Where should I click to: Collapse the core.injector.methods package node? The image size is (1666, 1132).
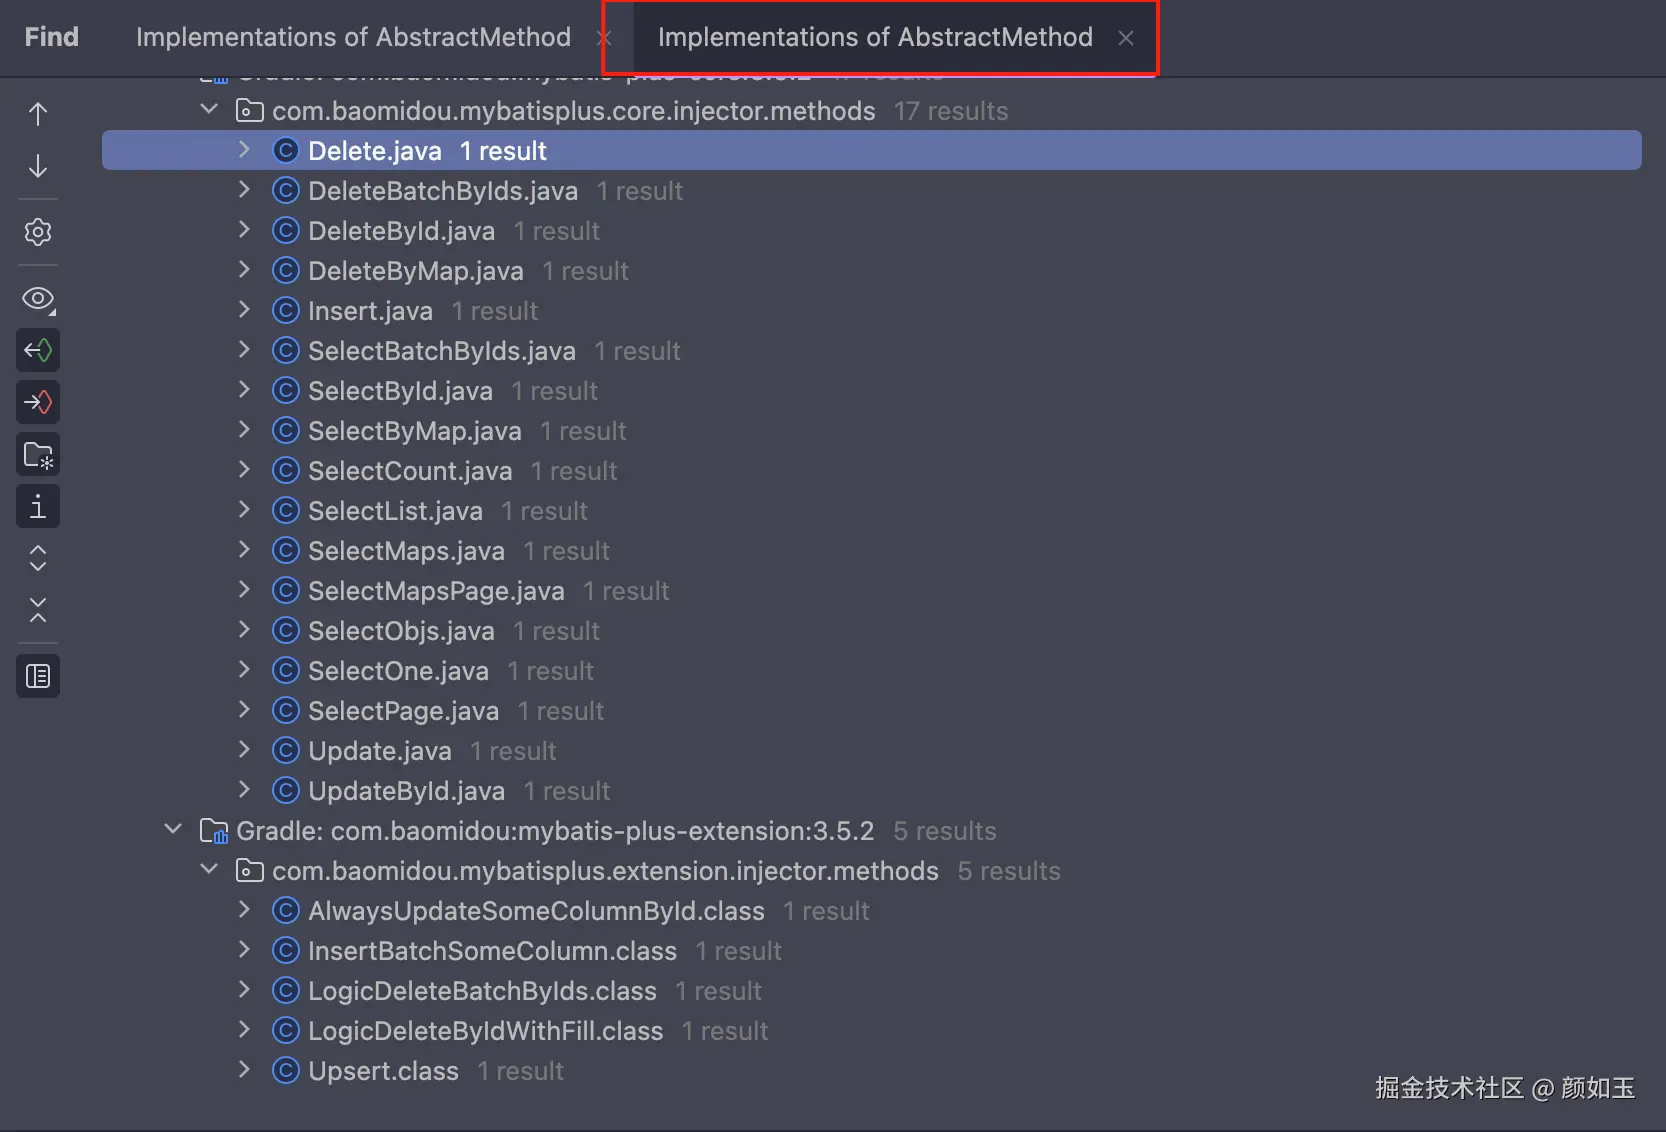[209, 110]
